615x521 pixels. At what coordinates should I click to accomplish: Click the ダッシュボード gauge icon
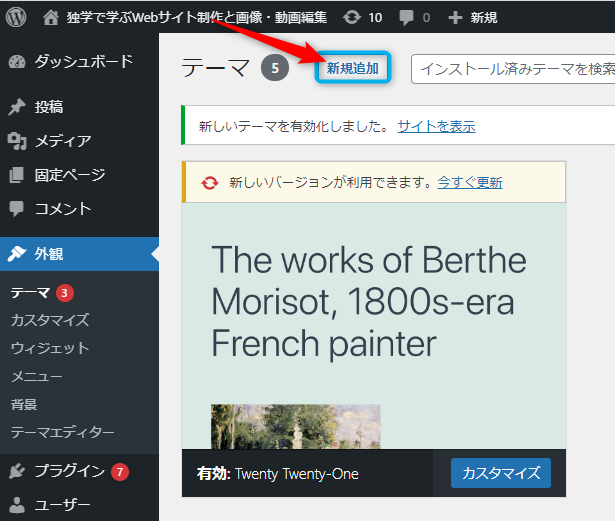(x=16, y=62)
